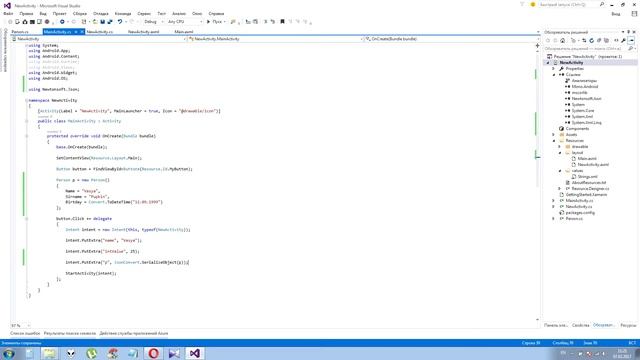The image size is (640, 360).
Task: Switch to the Person.cs tab
Action: click(20, 32)
